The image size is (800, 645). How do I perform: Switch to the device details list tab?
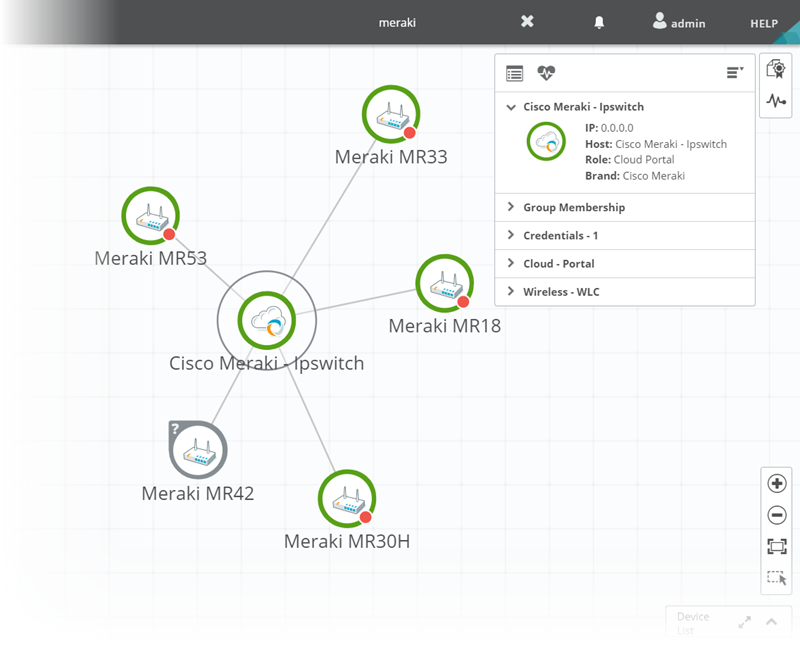pos(514,73)
